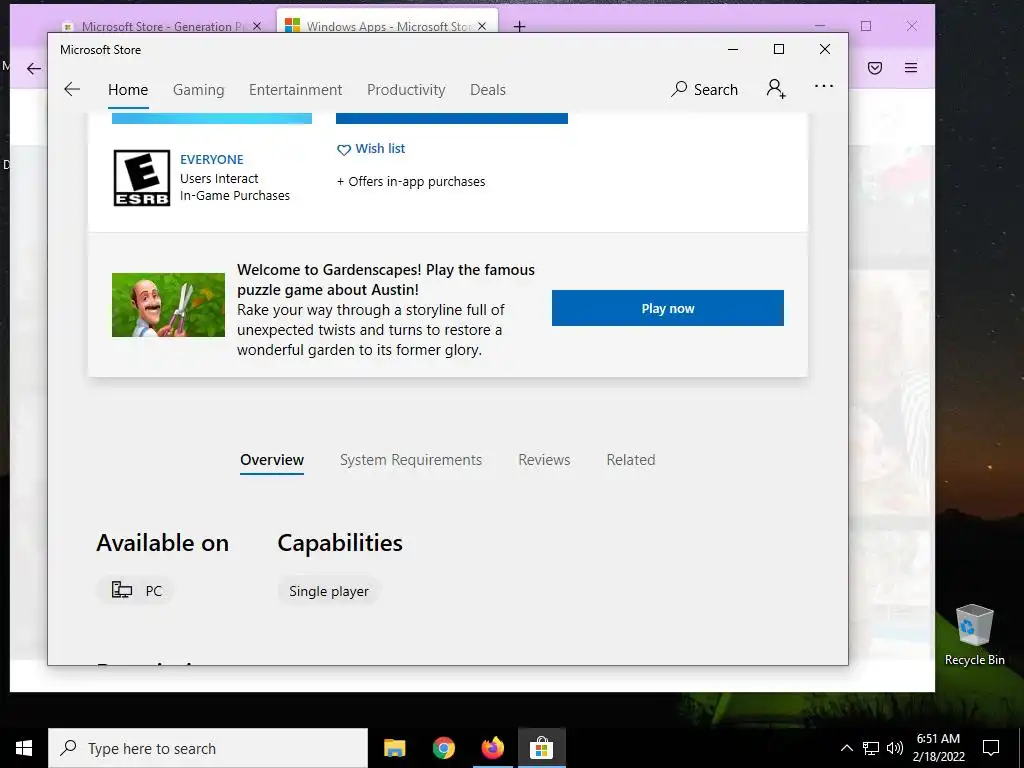Viewport: 1024px width, 768px height.
Task: Open the notification center icon
Action: point(991,748)
